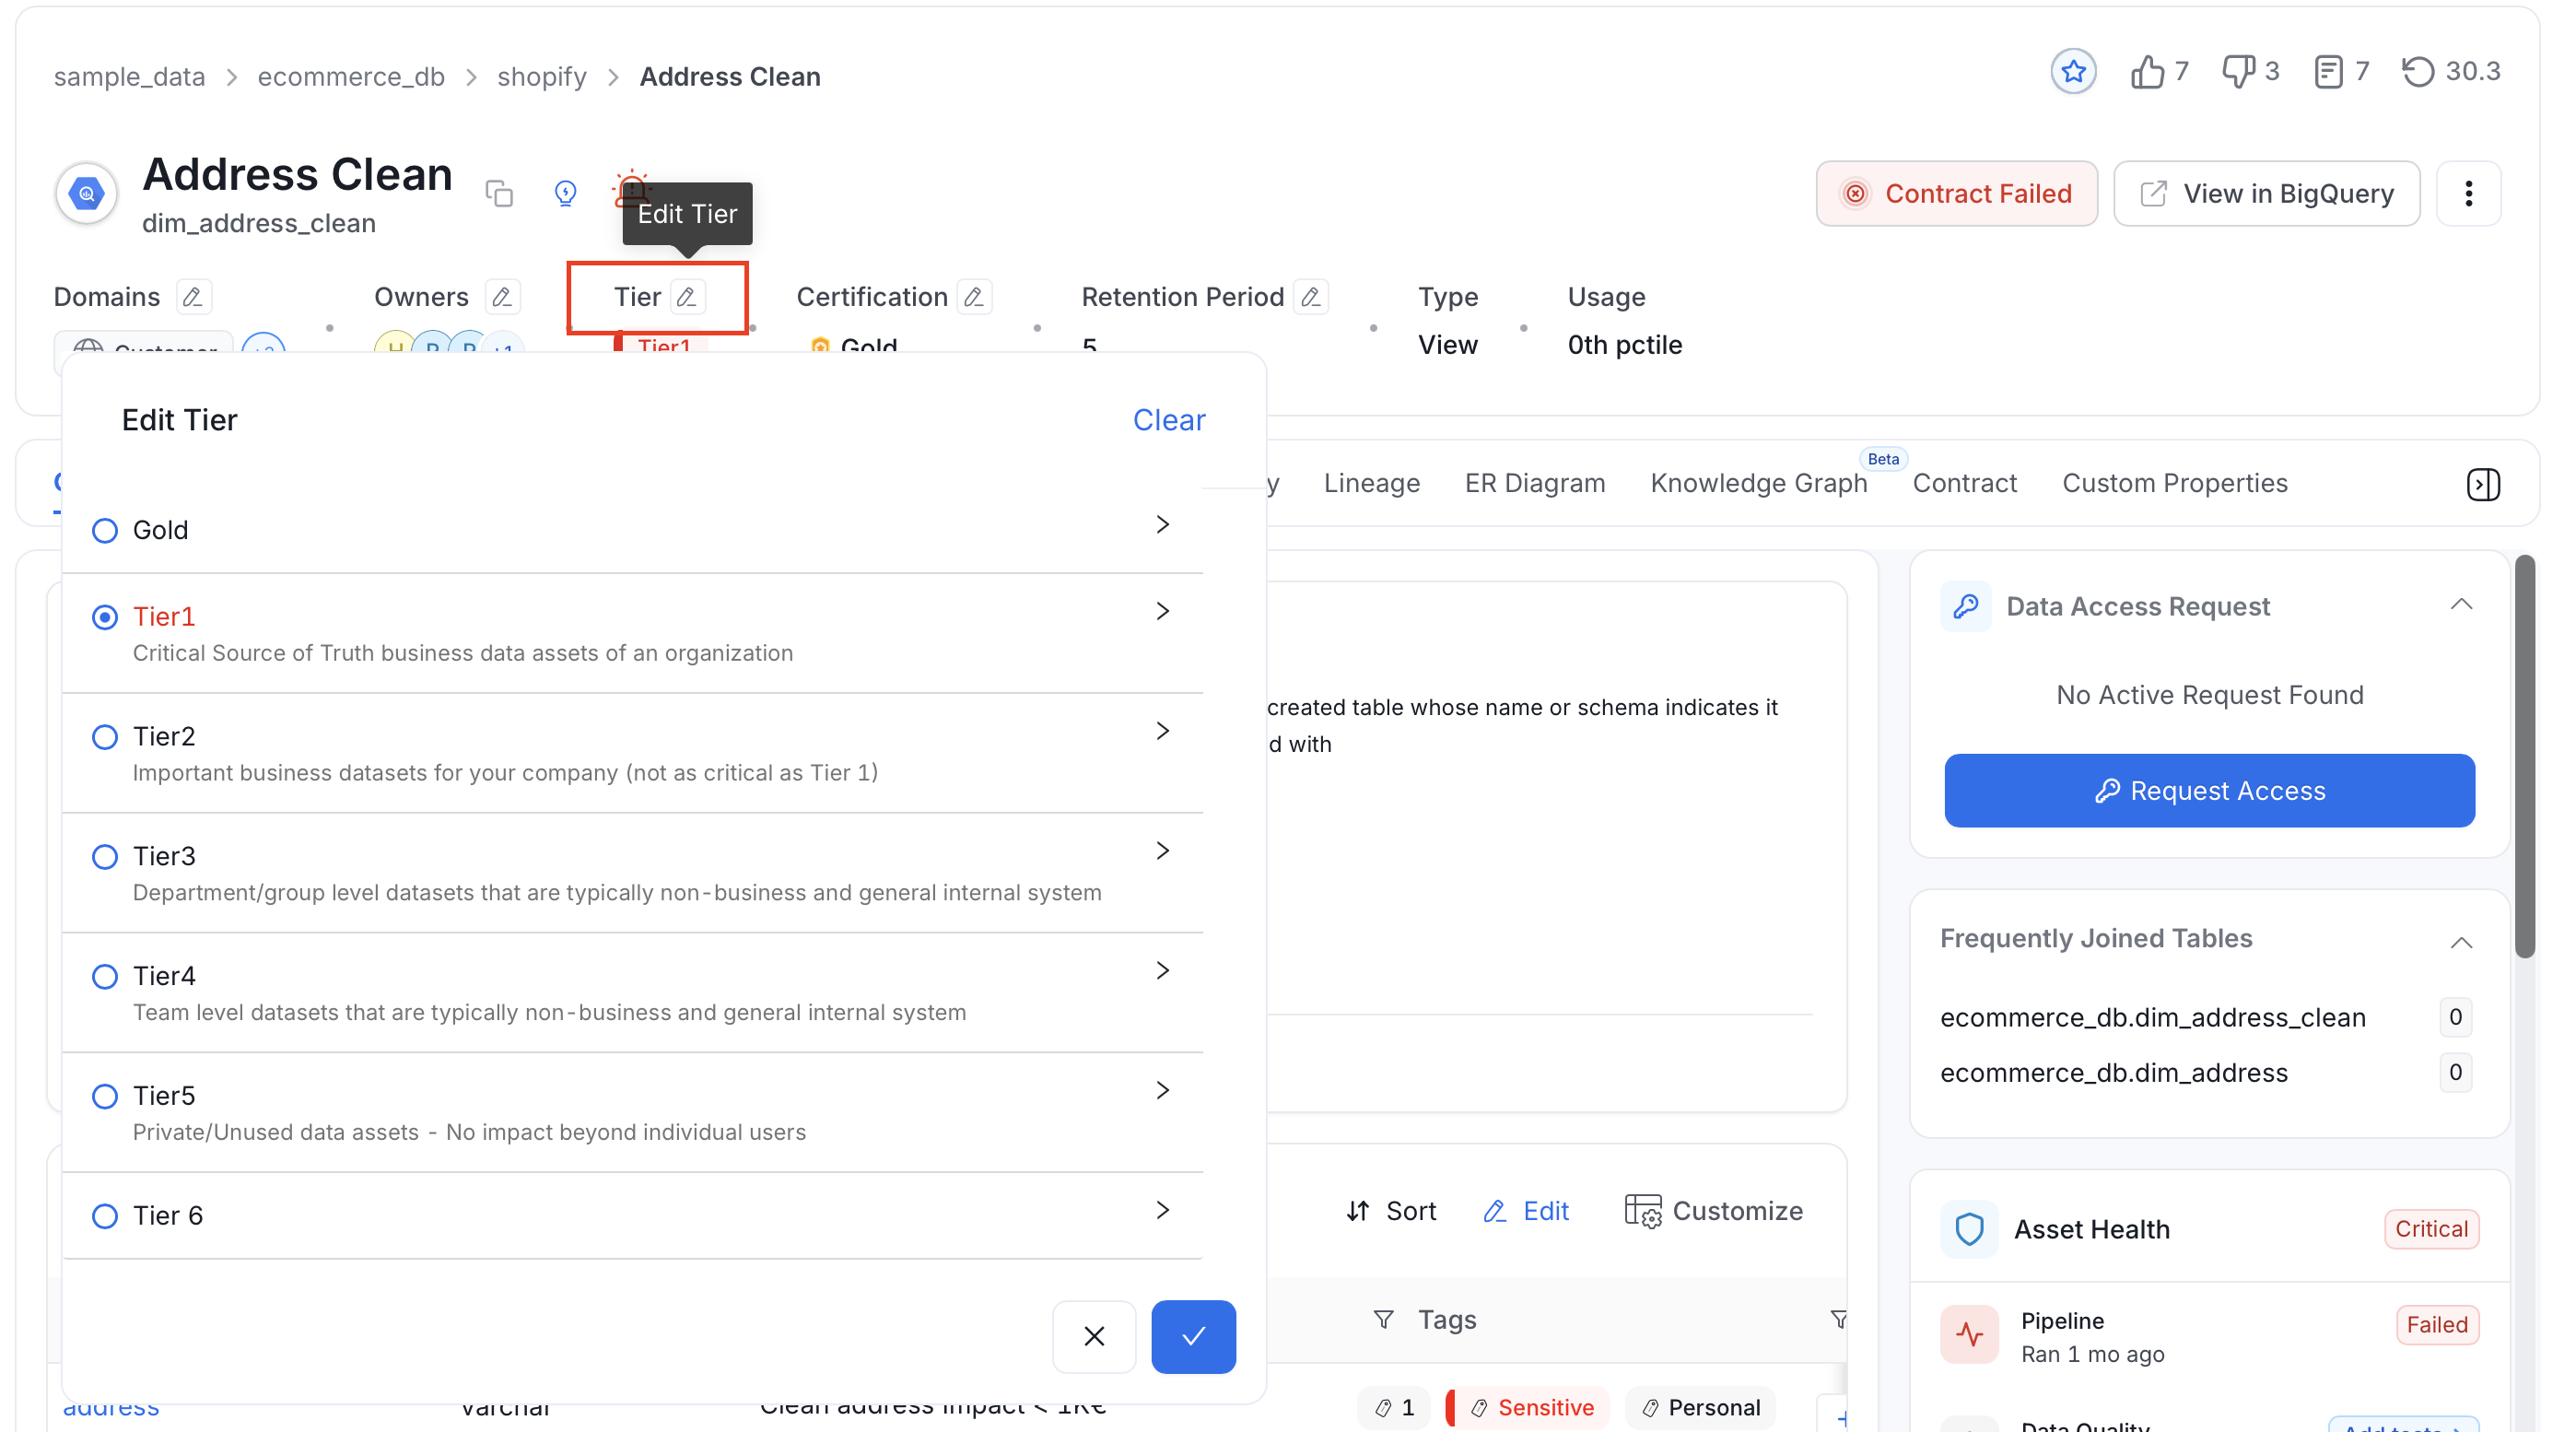The height and width of the screenshot is (1432, 2576).
Task: Open the three-dot more options menu
Action: (x=2468, y=194)
